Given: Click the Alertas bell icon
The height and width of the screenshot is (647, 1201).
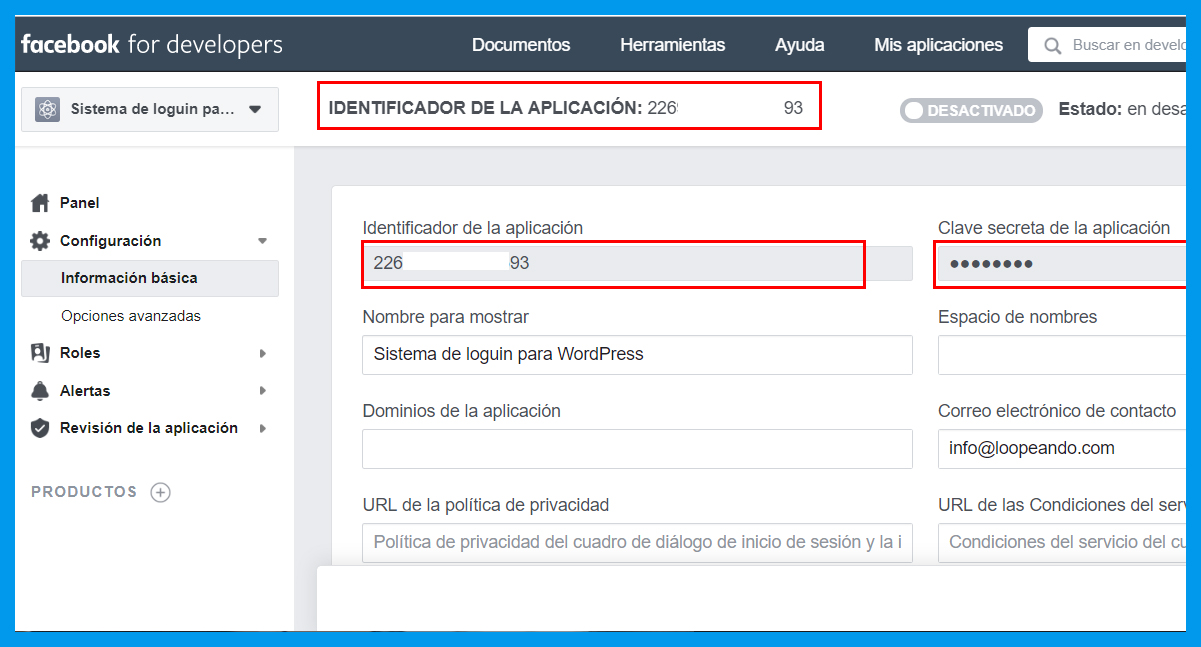Looking at the screenshot, I should tap(40, 391).
